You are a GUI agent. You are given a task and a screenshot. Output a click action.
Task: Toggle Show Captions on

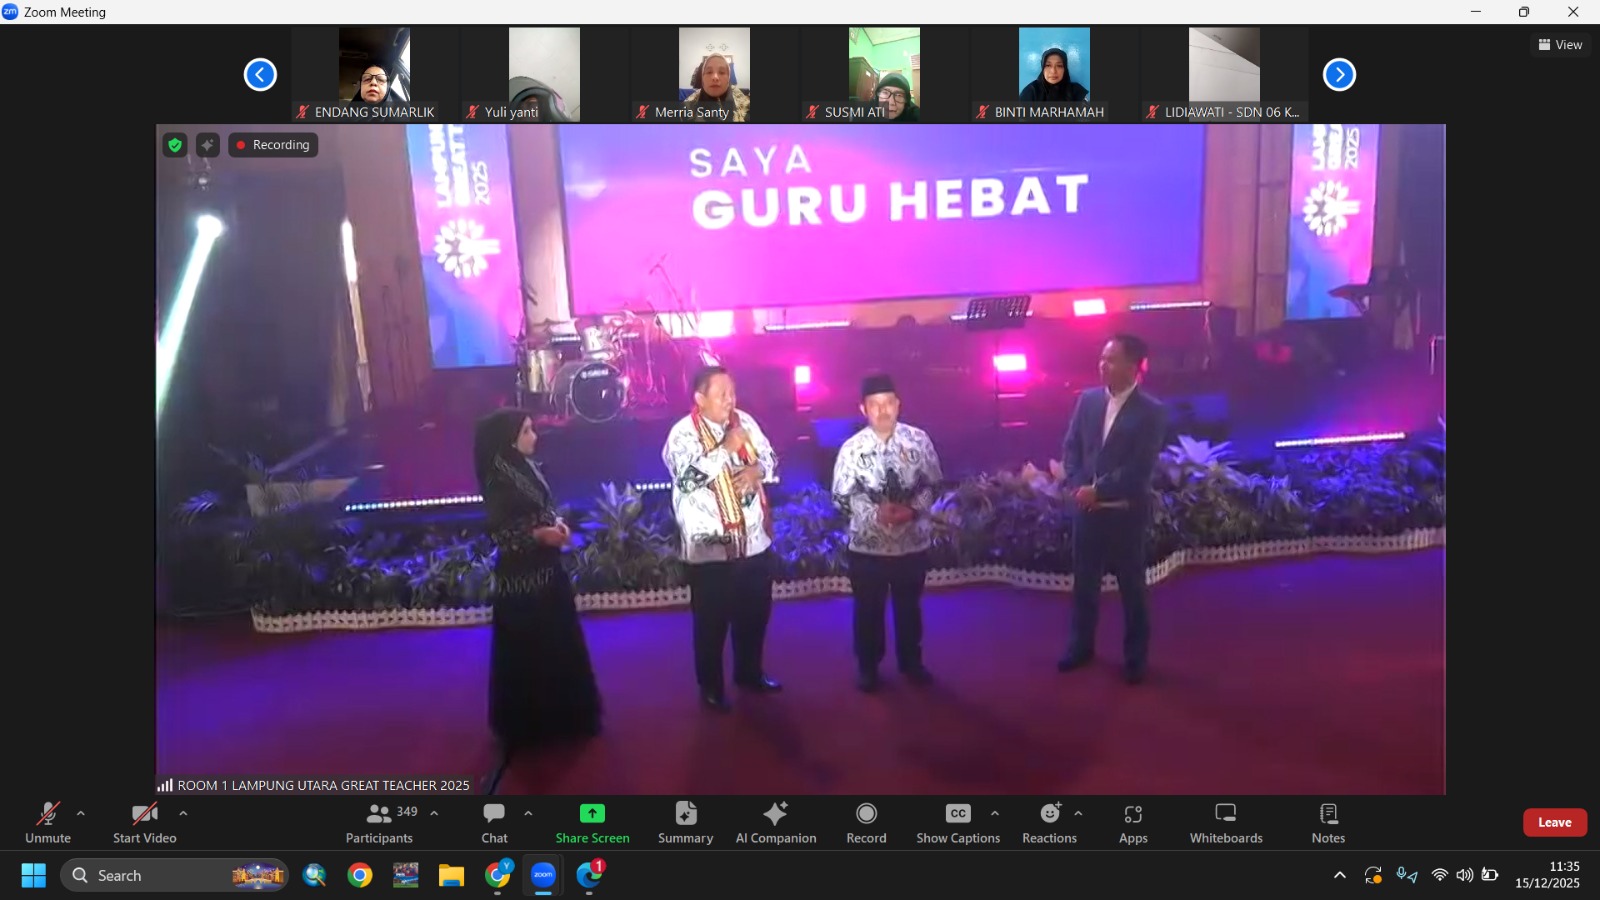click(957, 822)
